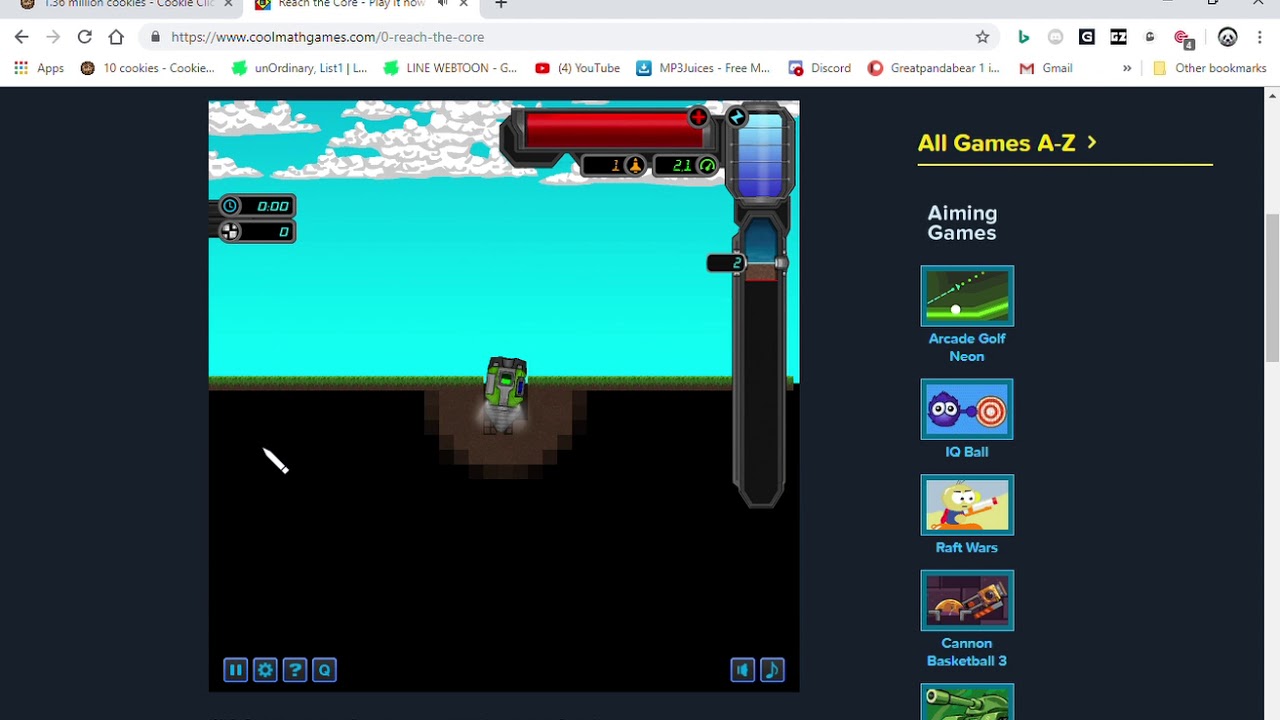Open MP3Juices bookmark
Viewport: 1280px width, 720px height.
click(x=703, y=68)
